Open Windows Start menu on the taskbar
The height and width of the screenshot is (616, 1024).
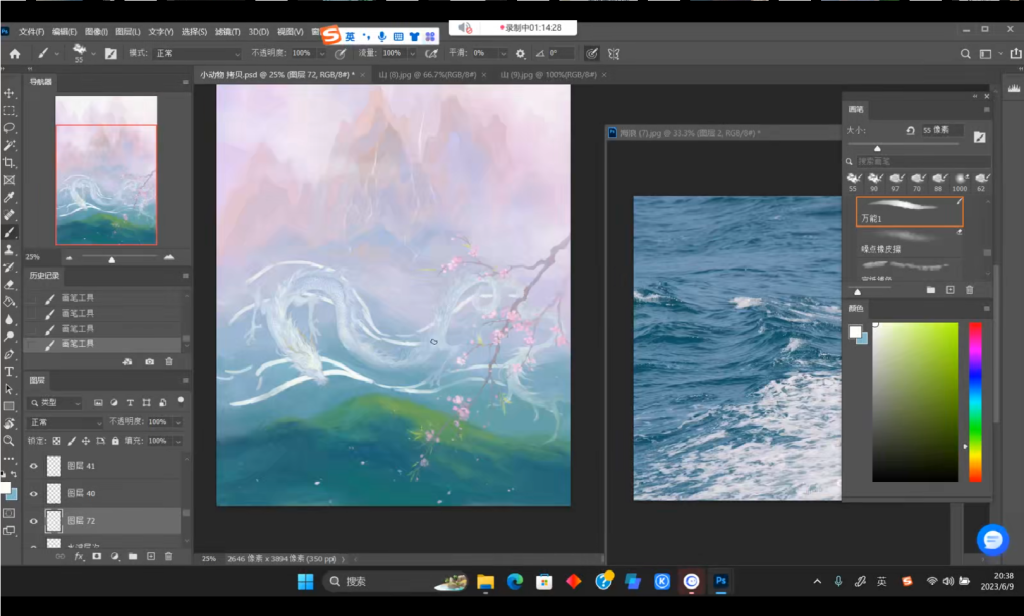click(x=305, y=581)
